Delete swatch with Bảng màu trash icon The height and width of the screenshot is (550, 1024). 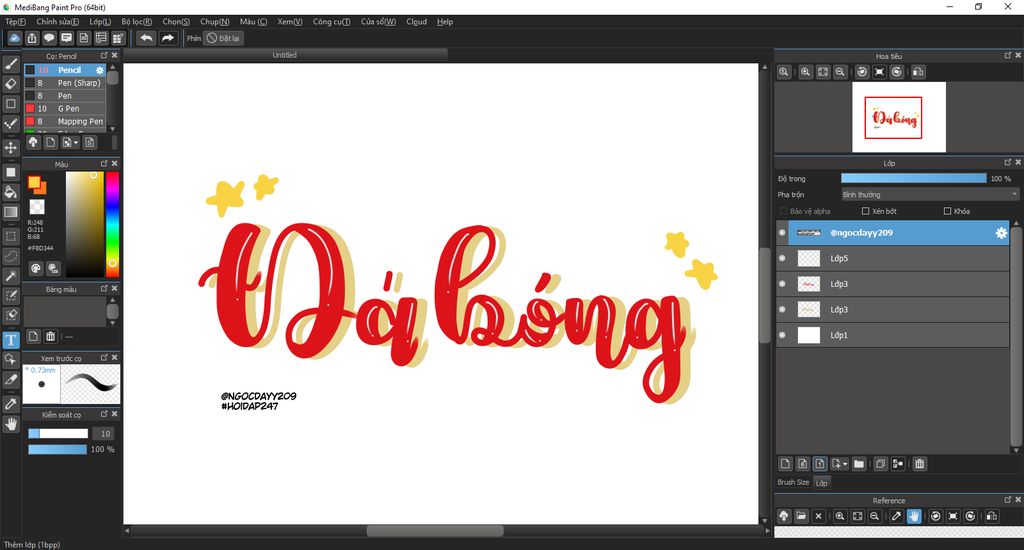(50, 336)
